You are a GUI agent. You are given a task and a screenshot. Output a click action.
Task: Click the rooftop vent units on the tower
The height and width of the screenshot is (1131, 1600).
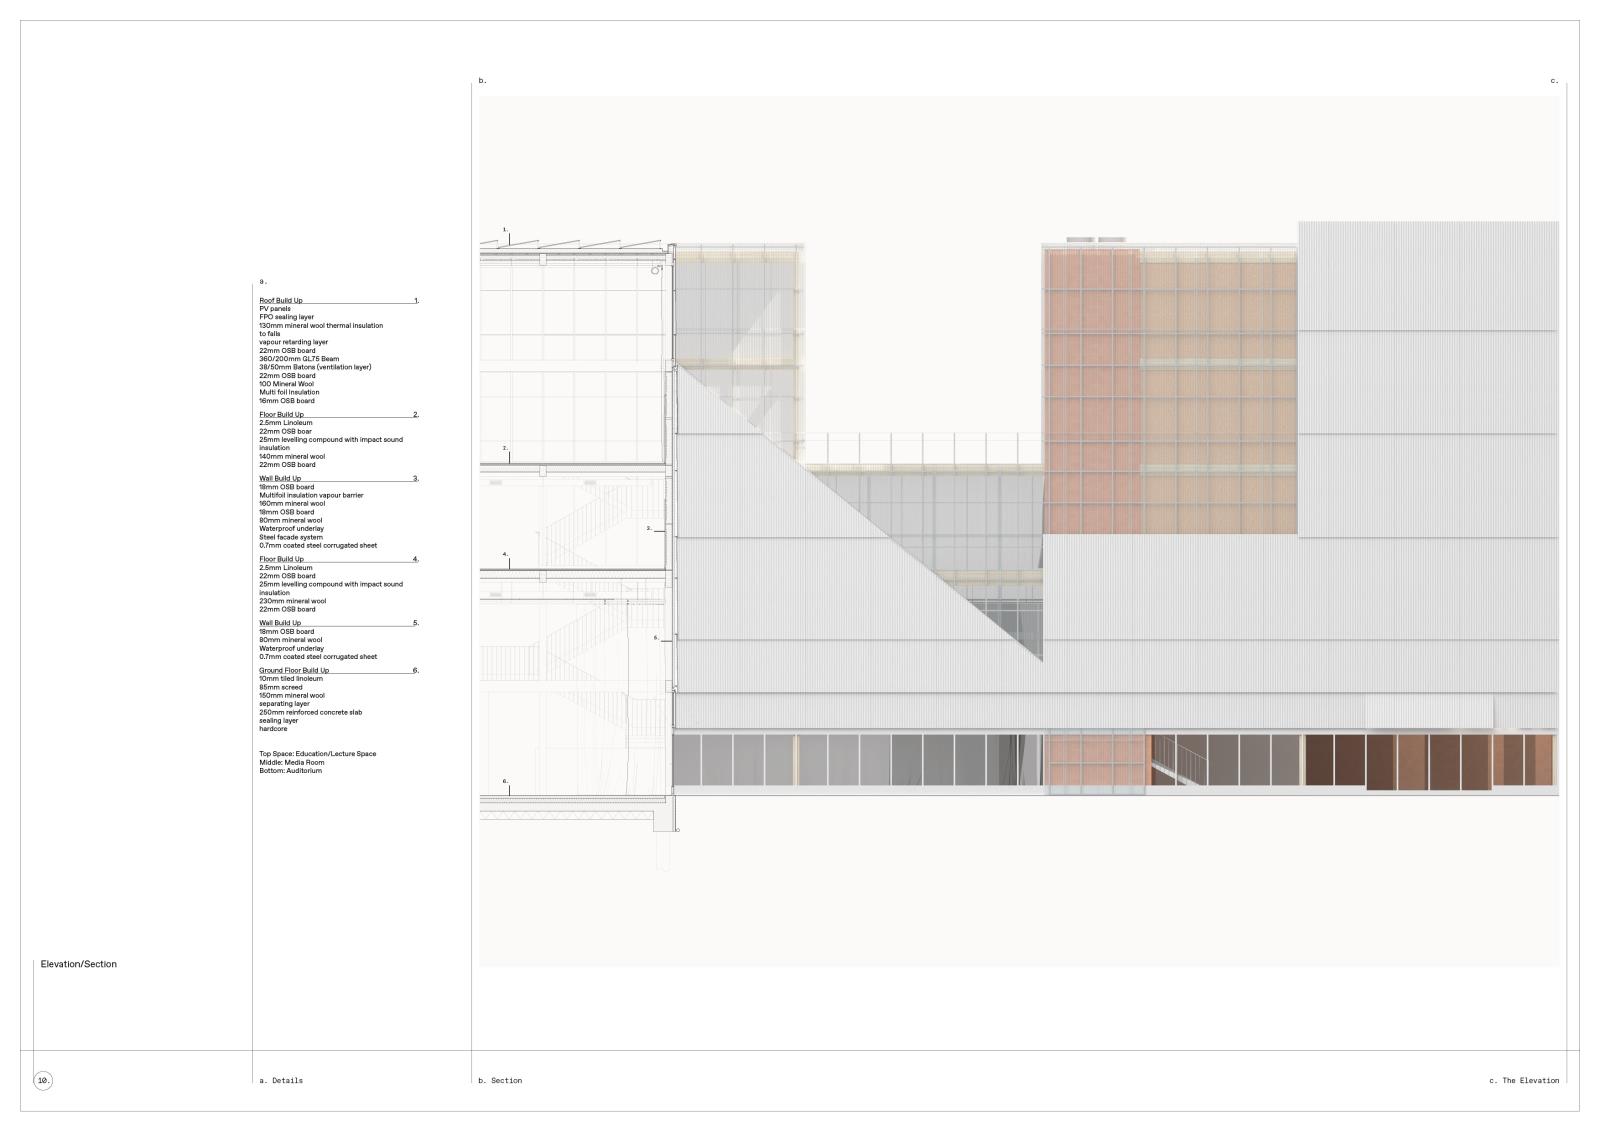1096,240
